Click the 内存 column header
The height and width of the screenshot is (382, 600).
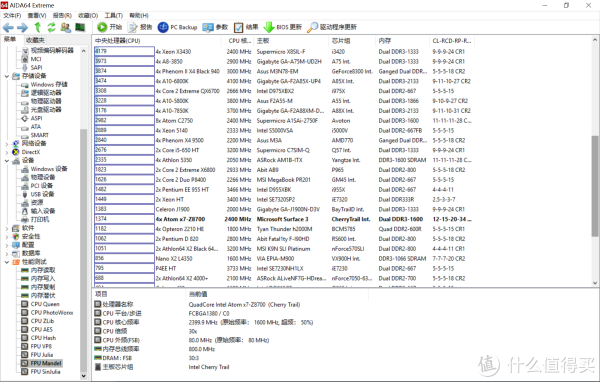point(403,41)
